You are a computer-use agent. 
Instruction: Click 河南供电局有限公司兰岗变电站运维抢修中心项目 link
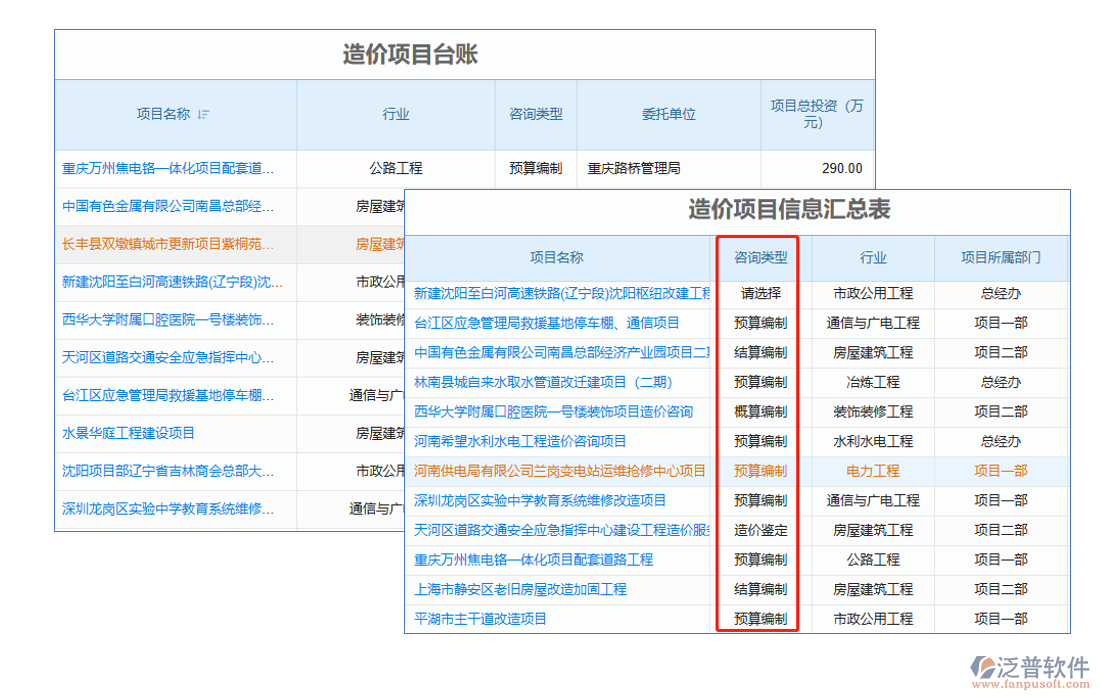(559, 471)
